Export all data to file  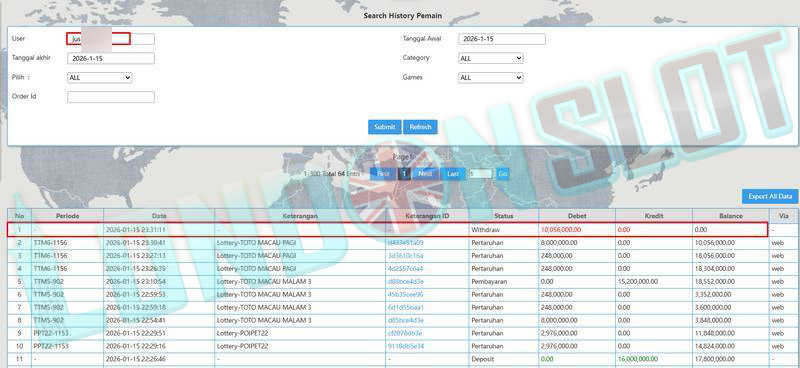click(x=770, y=197)
